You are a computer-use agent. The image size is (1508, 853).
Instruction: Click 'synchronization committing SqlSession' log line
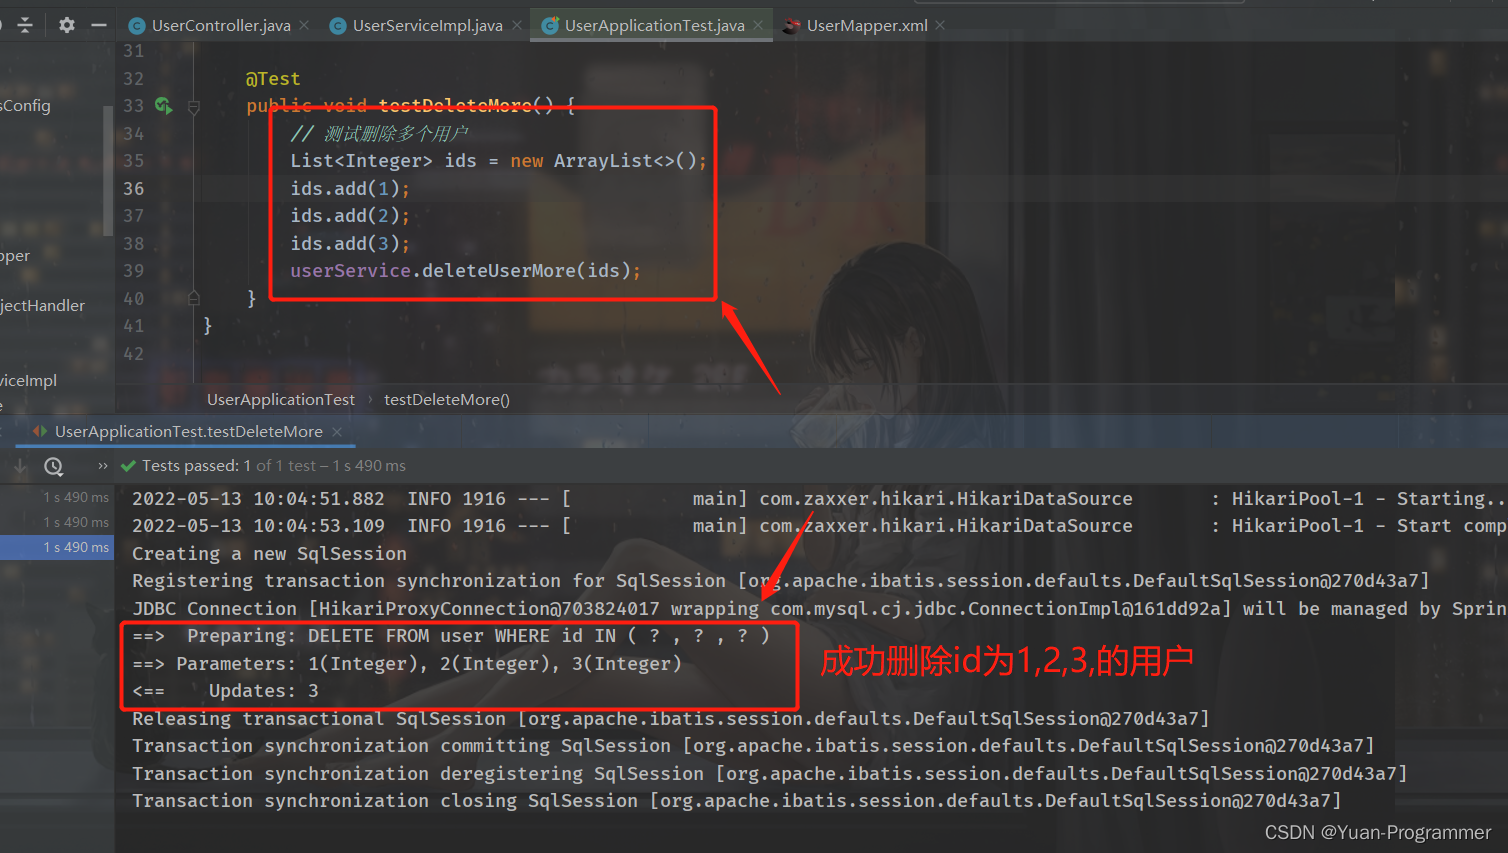coord(753,746)
